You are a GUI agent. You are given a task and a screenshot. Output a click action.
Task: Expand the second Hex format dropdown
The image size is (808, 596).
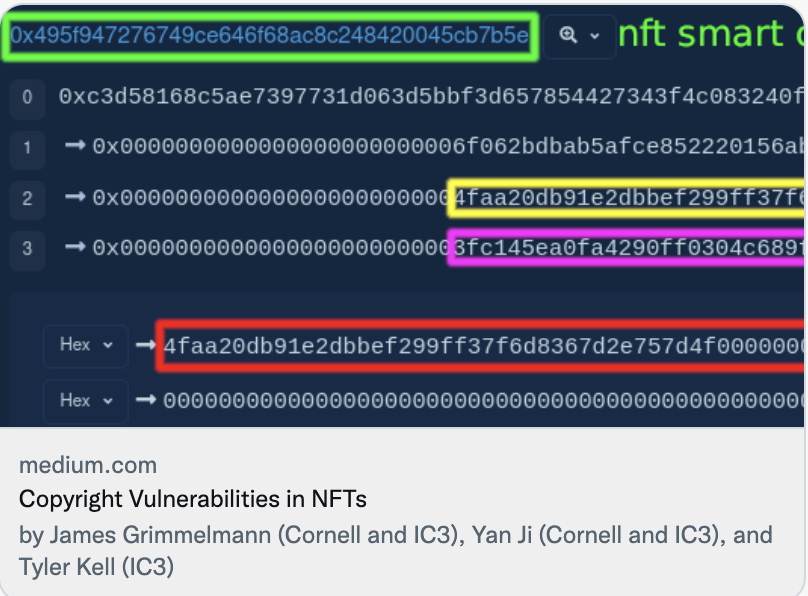pos(86,401)
